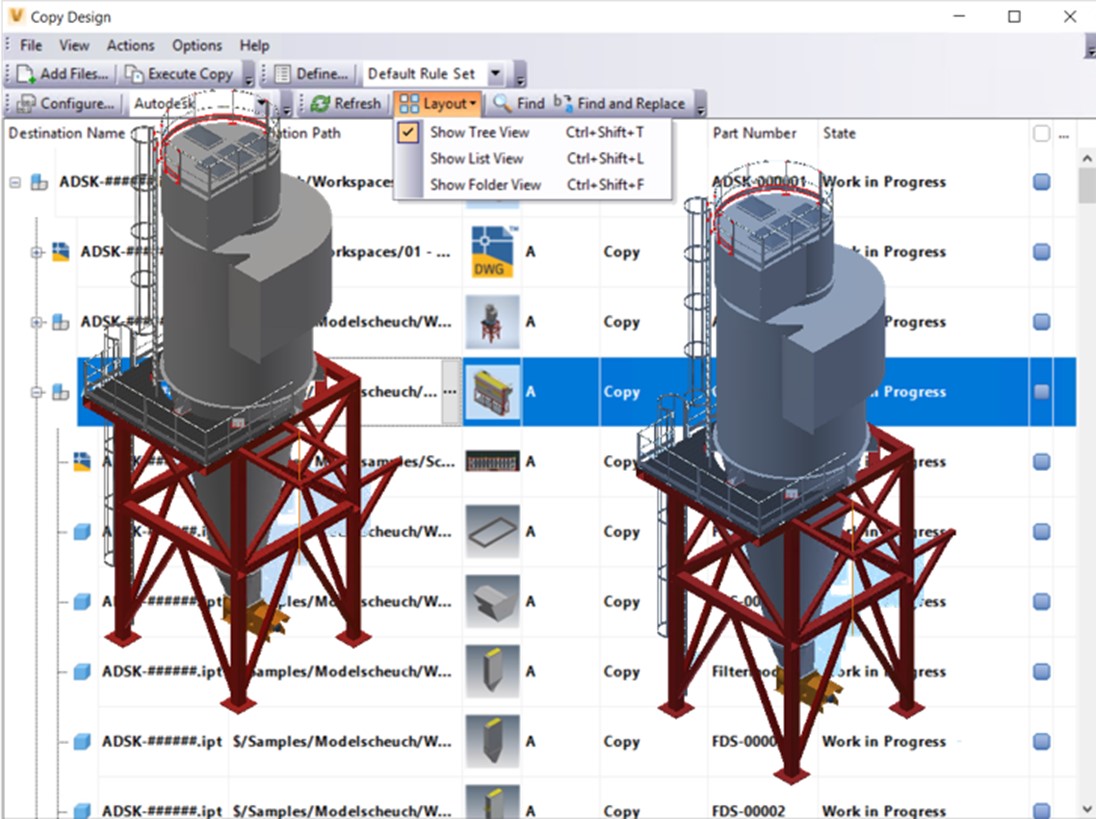Toggle the checkbox in the FDS-0000 row

tap(1041, 741)
